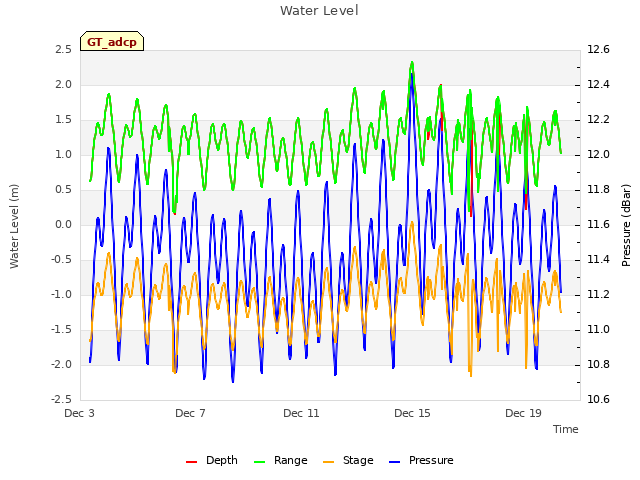Screen dimensions: 640x480
Task: Click the Dec 11 date tick label
Action: click(301, 413)
